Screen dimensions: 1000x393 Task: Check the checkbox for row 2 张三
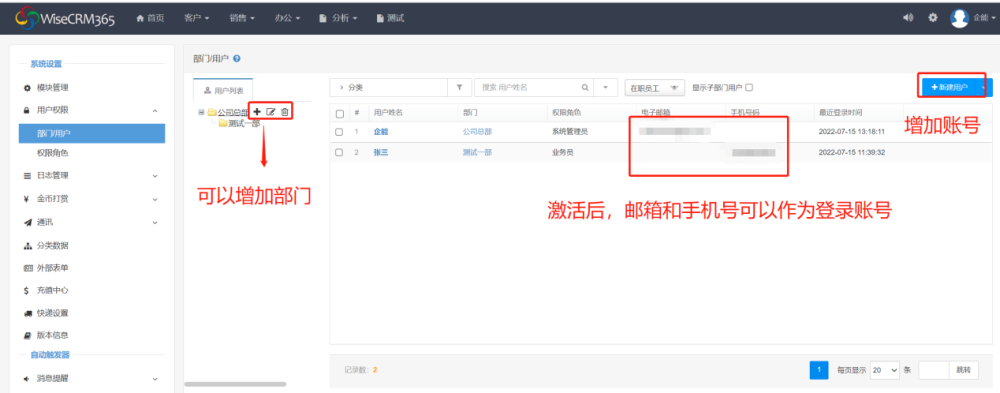[x=340, y=152]
